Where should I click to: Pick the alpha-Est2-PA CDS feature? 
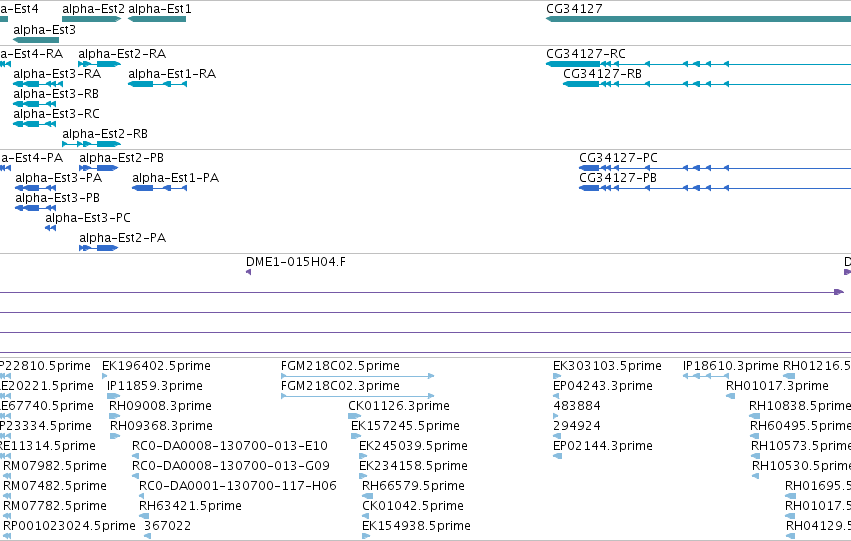pos(99,249)
